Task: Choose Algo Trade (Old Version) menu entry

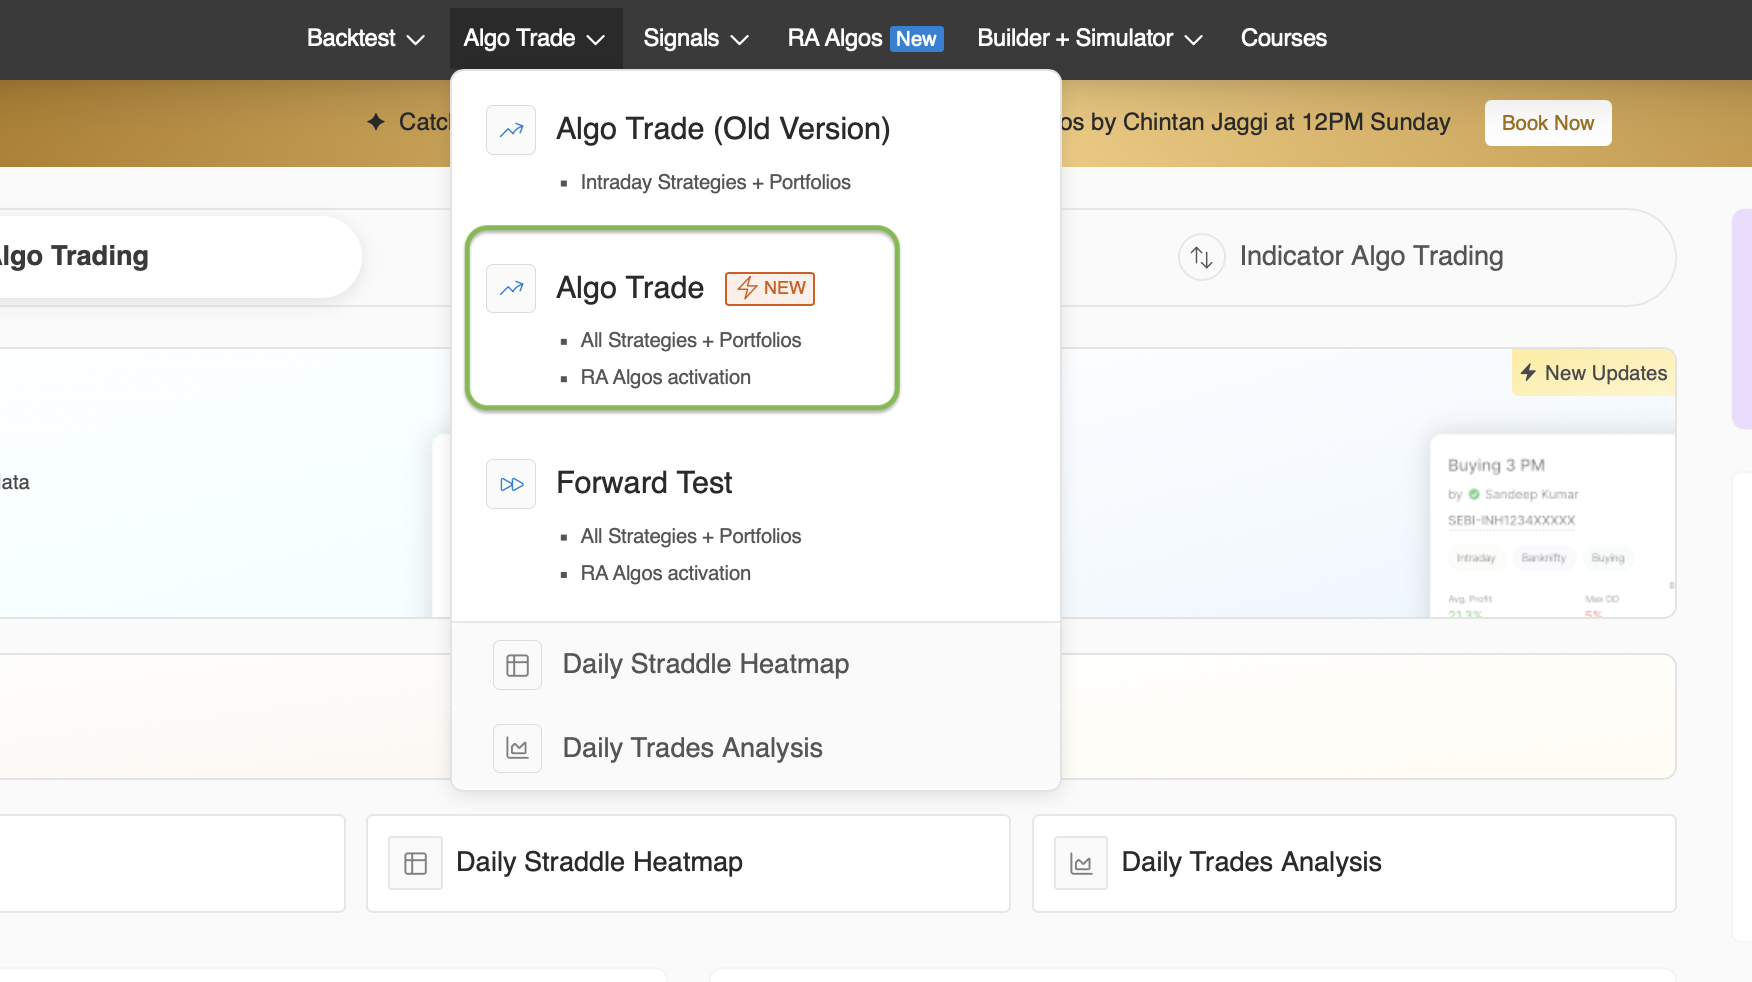Action: [x=722, y=129]
